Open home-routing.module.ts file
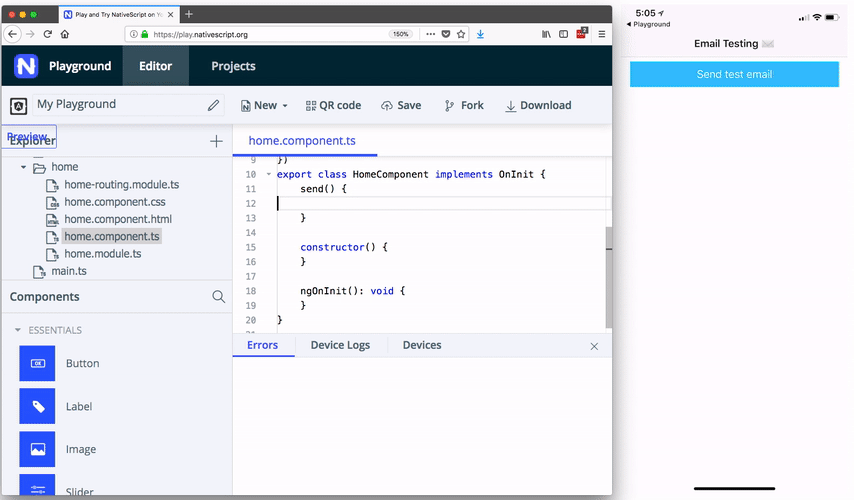This screenshot has width=854, height=500. pos(121,185)
